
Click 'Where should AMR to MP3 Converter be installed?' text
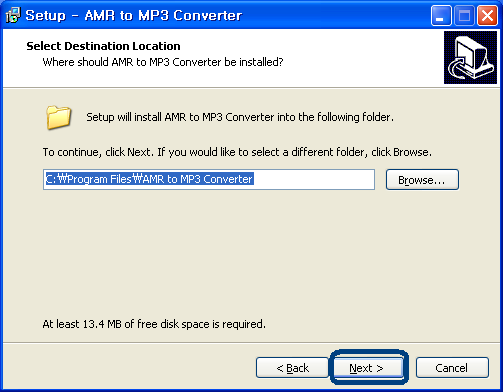(163, 62)
